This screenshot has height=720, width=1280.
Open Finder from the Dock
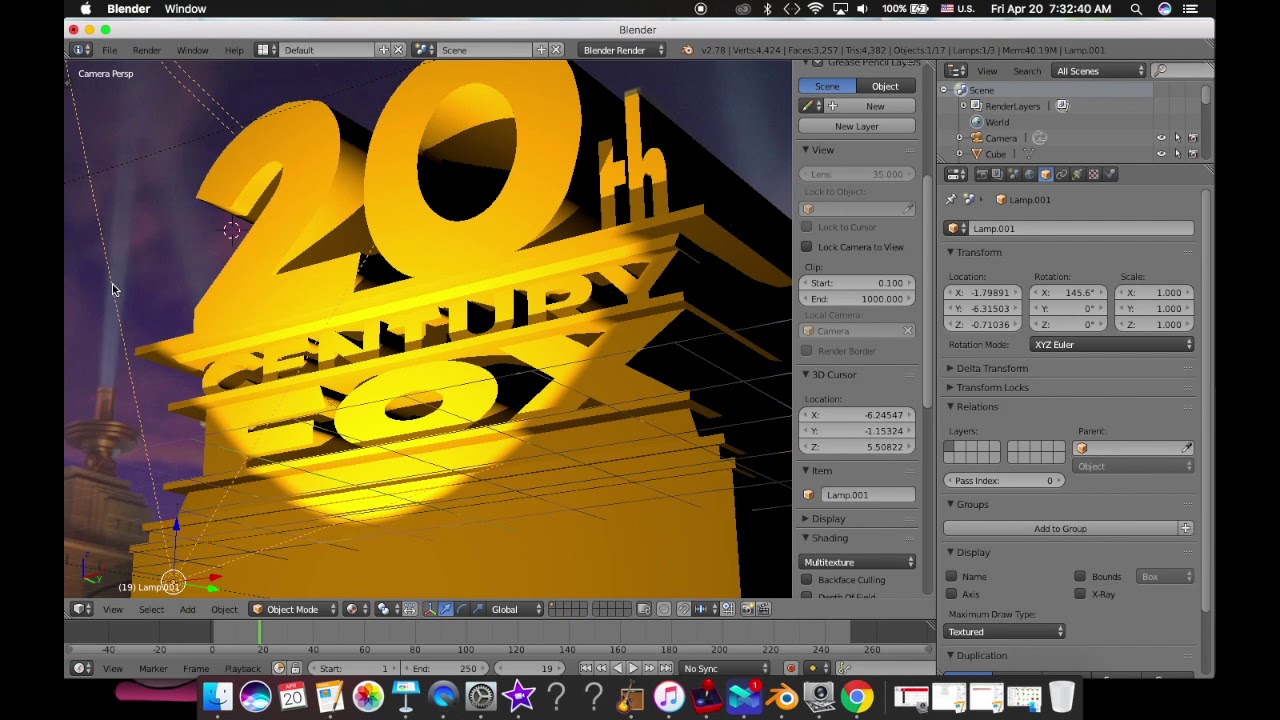coord(217,696)
